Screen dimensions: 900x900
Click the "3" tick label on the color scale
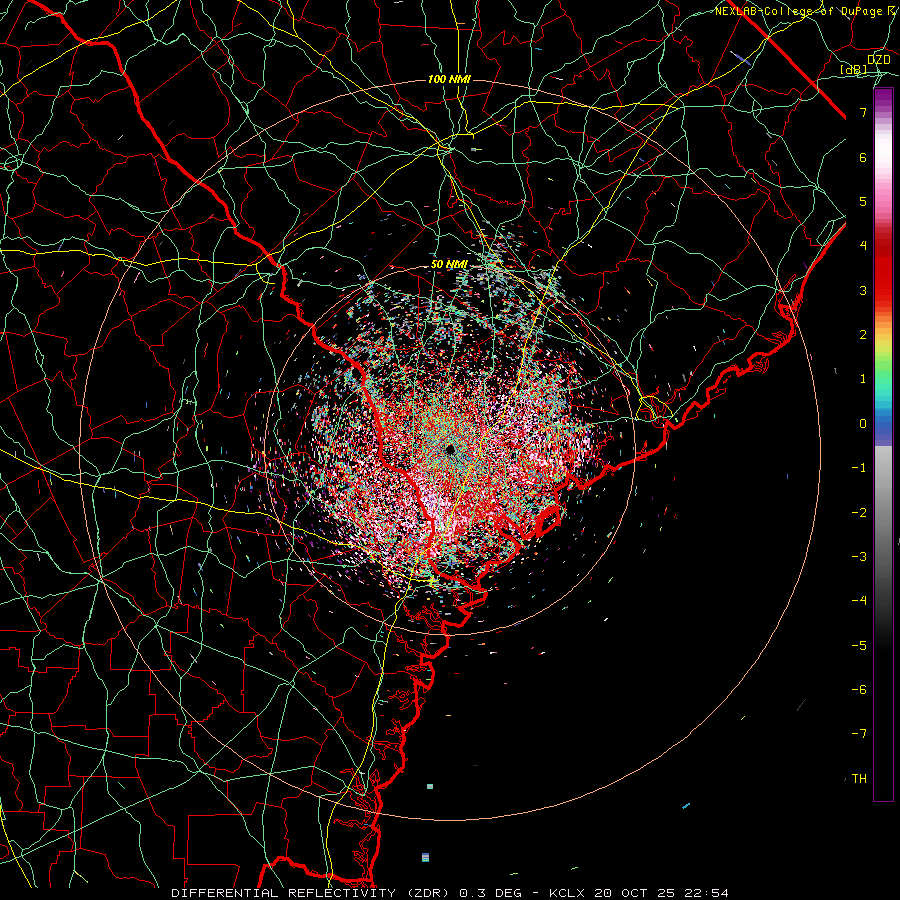pyautogui.click(x=863, y=290)
